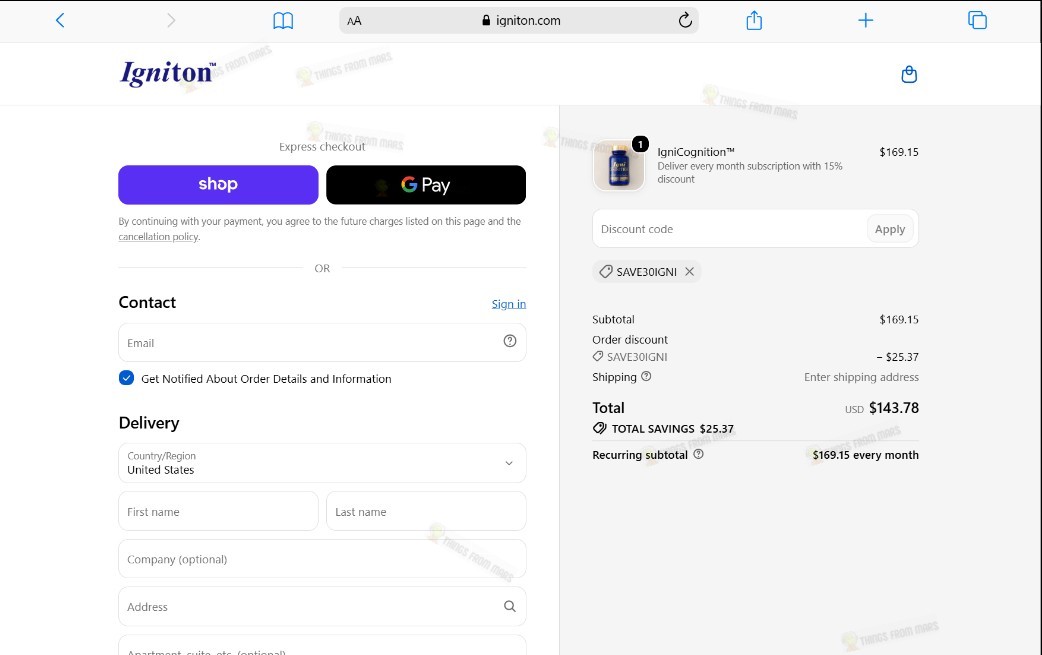Click the SAVE30IGNI label under Order discount
Screen dimensions: 1042x655
click(x=637, y=357)
